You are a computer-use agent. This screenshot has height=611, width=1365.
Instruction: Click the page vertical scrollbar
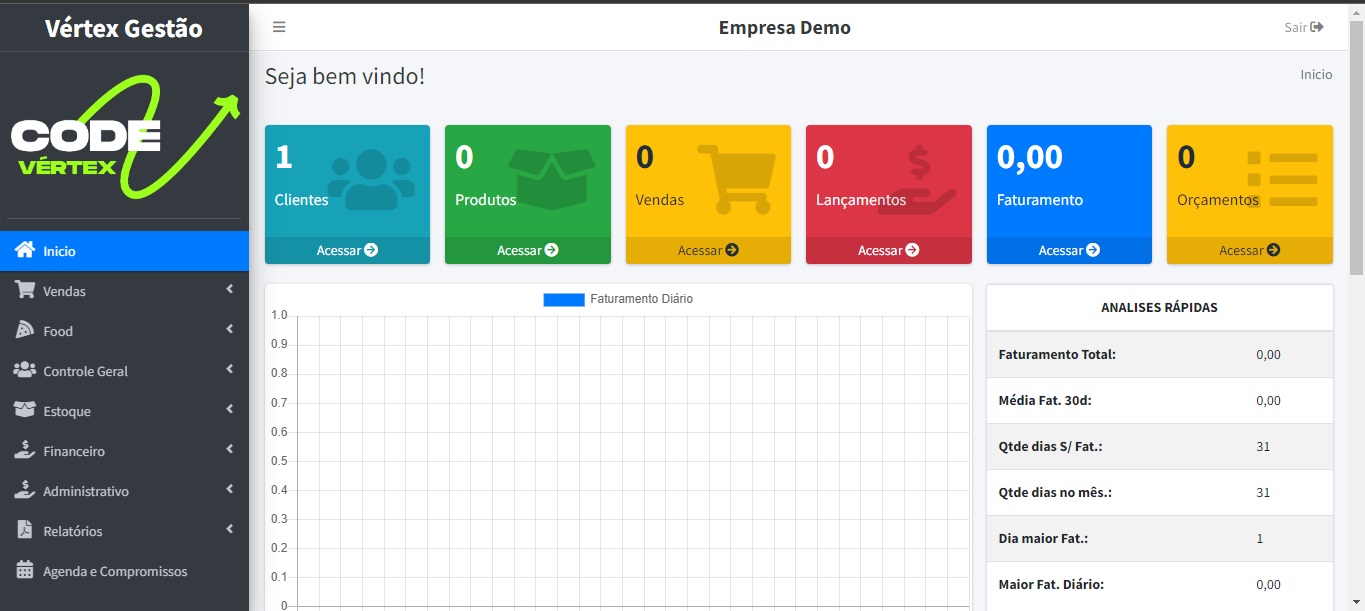[x=1356, y=150]
